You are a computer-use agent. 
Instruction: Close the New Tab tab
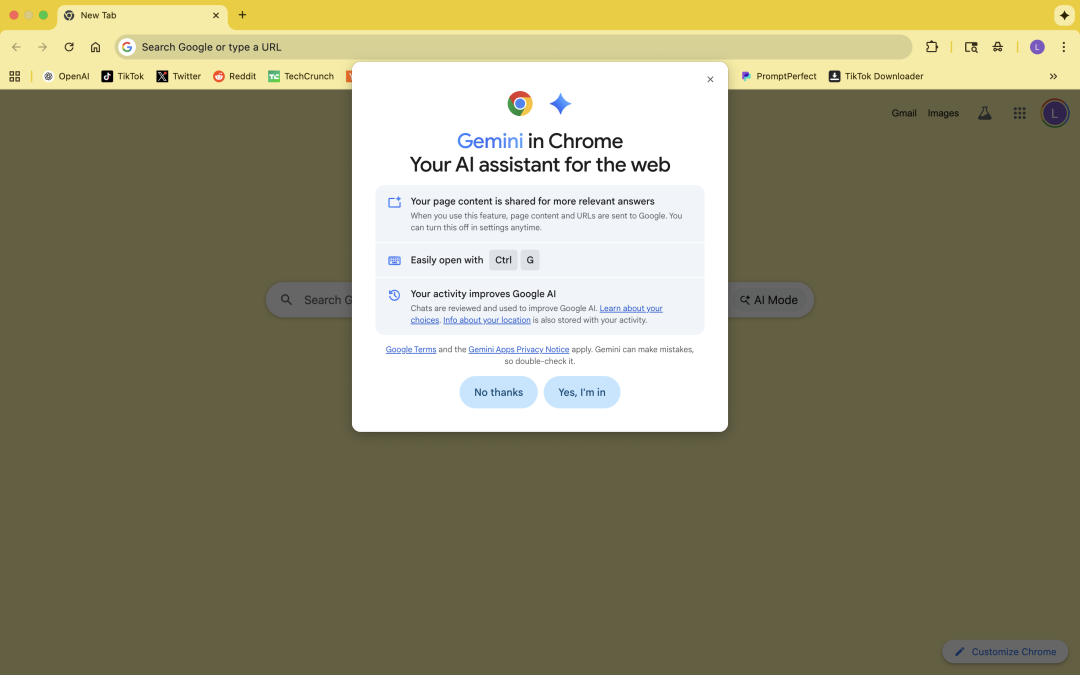point(215,15)
